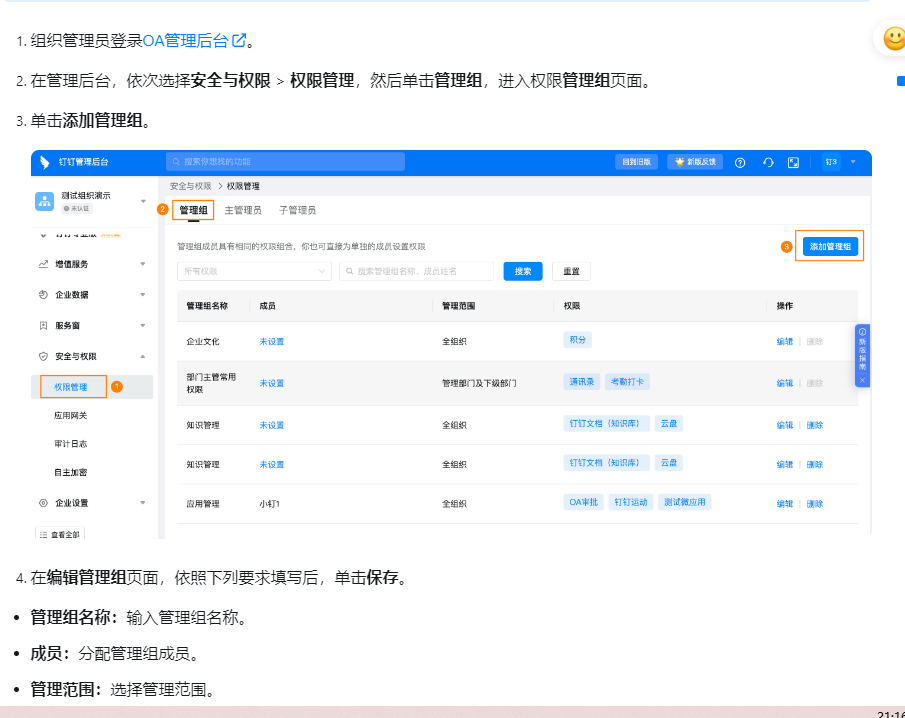Click the 服务窗 icon
This screenshot has width=905, height=718.
tap(43, 326)
